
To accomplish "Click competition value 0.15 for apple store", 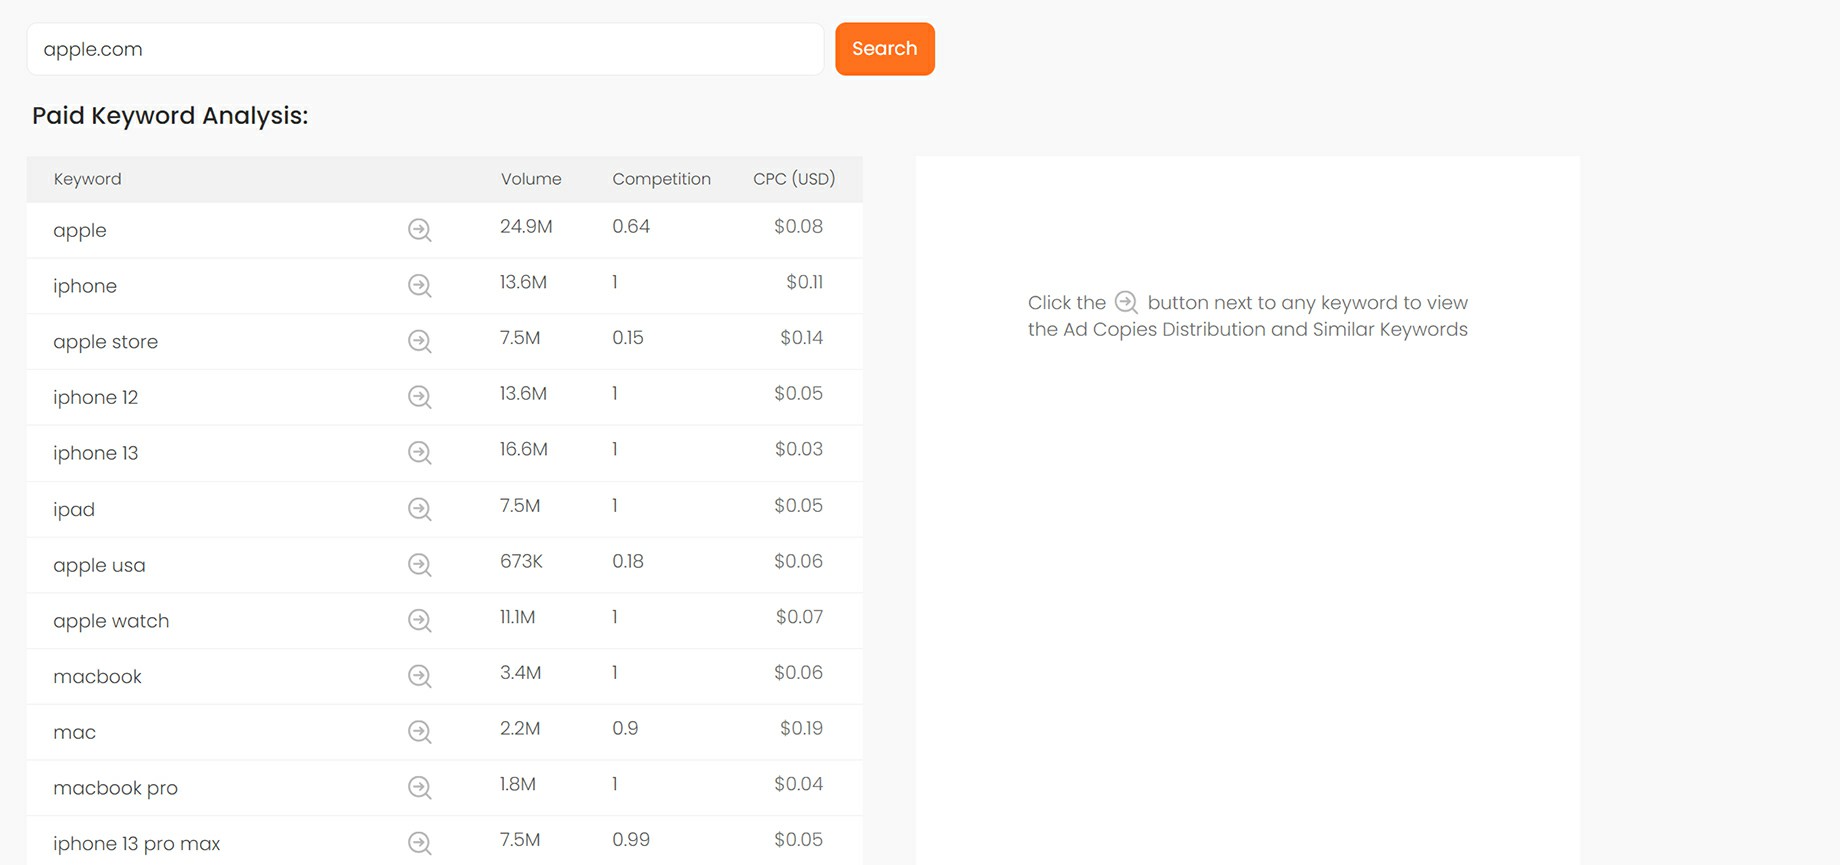I will click(x=628, y=338).
